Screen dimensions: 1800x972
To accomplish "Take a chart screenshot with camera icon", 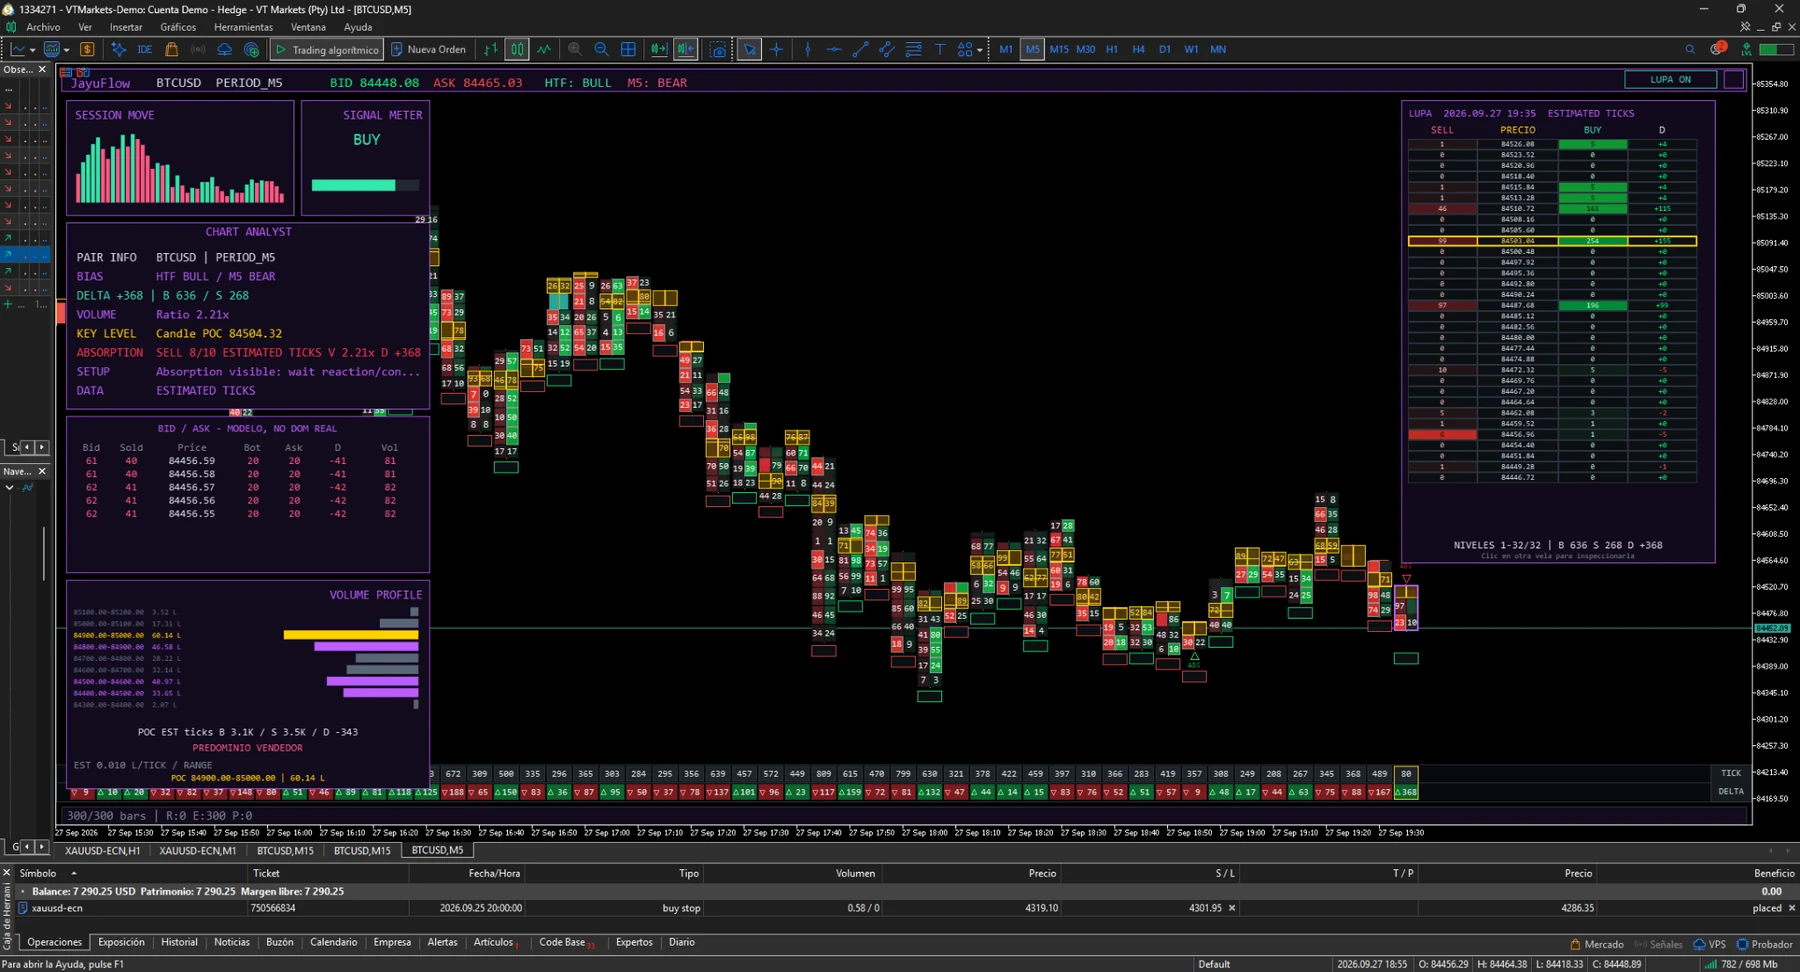I will [718, 49].
